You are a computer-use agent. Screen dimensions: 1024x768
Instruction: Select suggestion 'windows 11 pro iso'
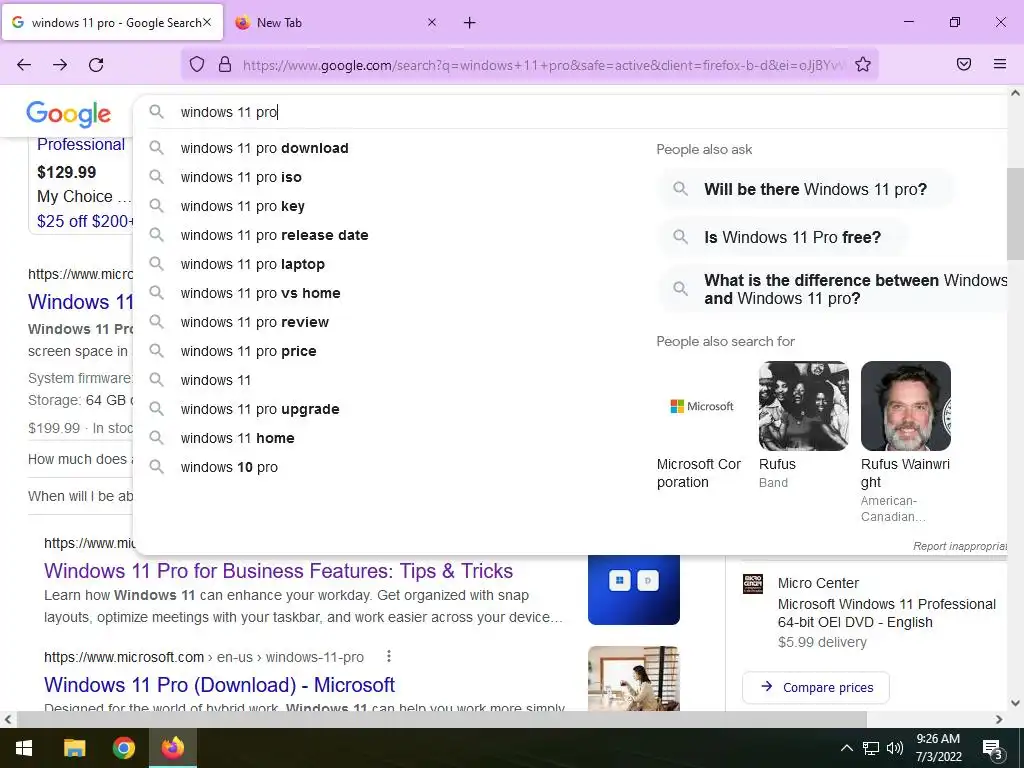[241, 177]
